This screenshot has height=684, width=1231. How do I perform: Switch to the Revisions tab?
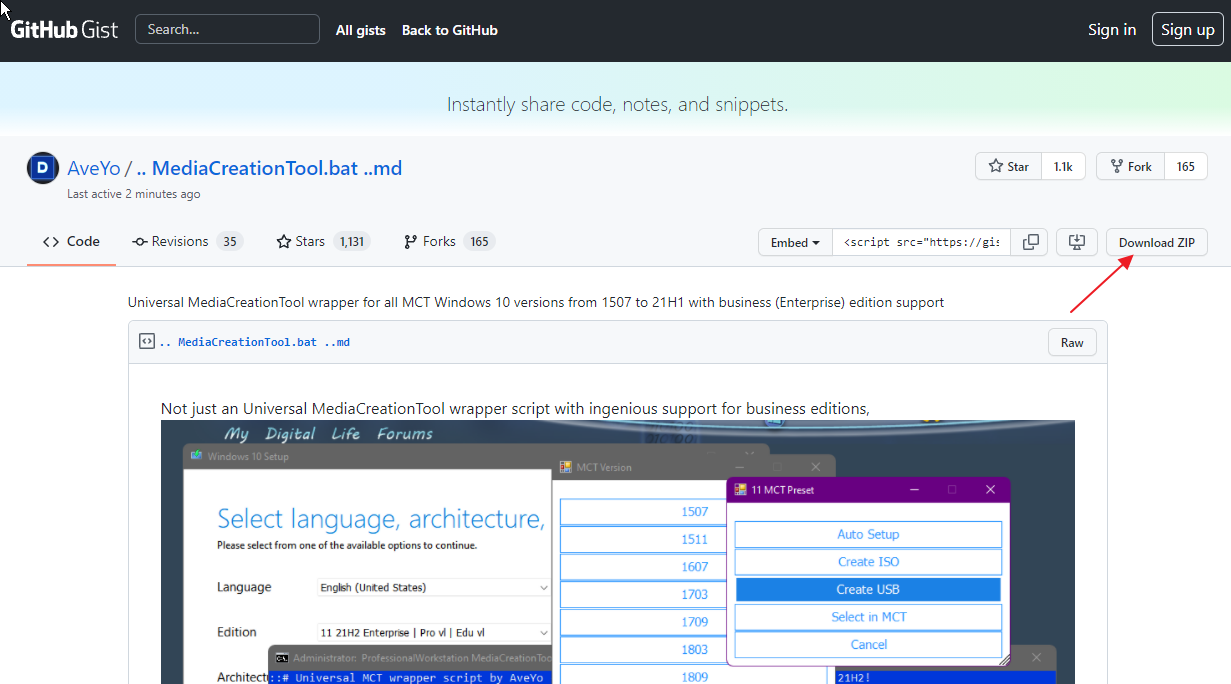(x=188, y=241)
